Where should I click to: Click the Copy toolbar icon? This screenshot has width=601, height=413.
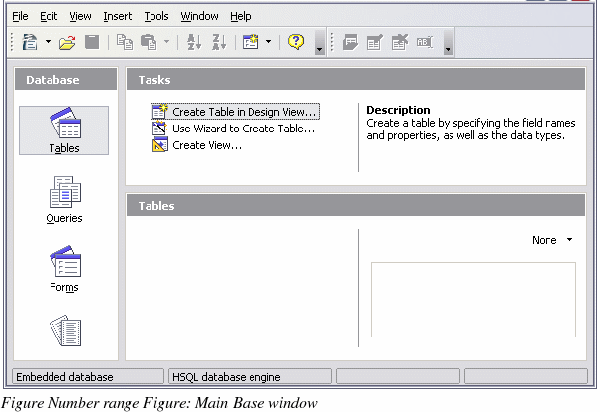[125, 42]
